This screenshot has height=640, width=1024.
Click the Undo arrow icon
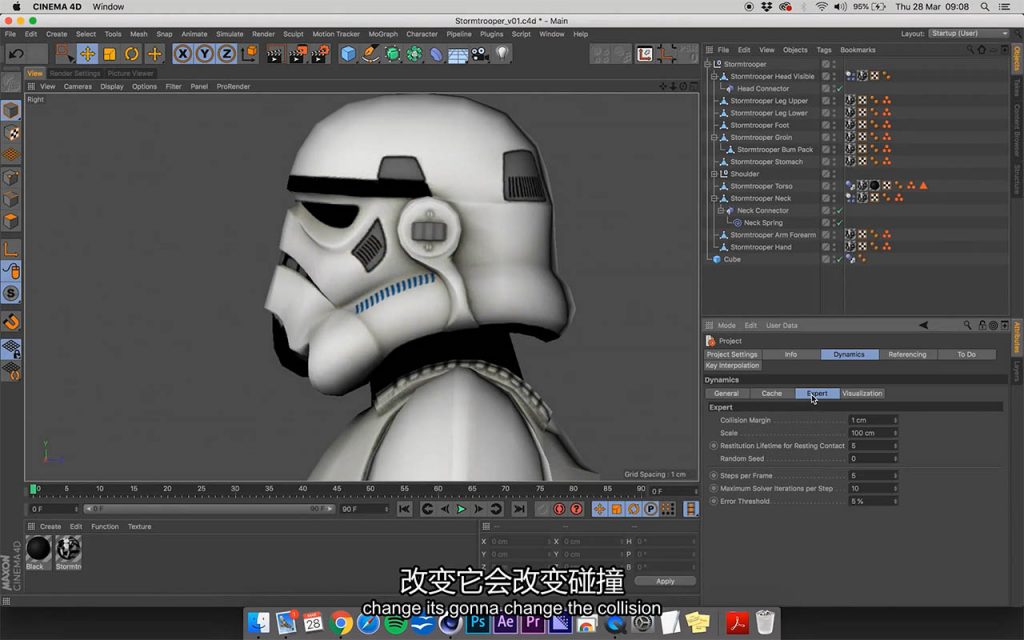pyautogui.click(x=16, y=54)
